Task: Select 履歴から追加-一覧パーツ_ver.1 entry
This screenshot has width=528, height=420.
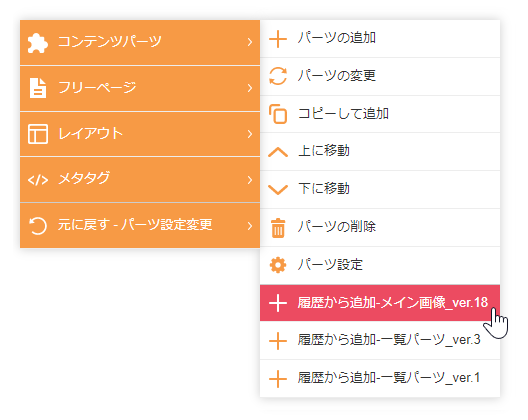Action: click(x=380, y=379)
